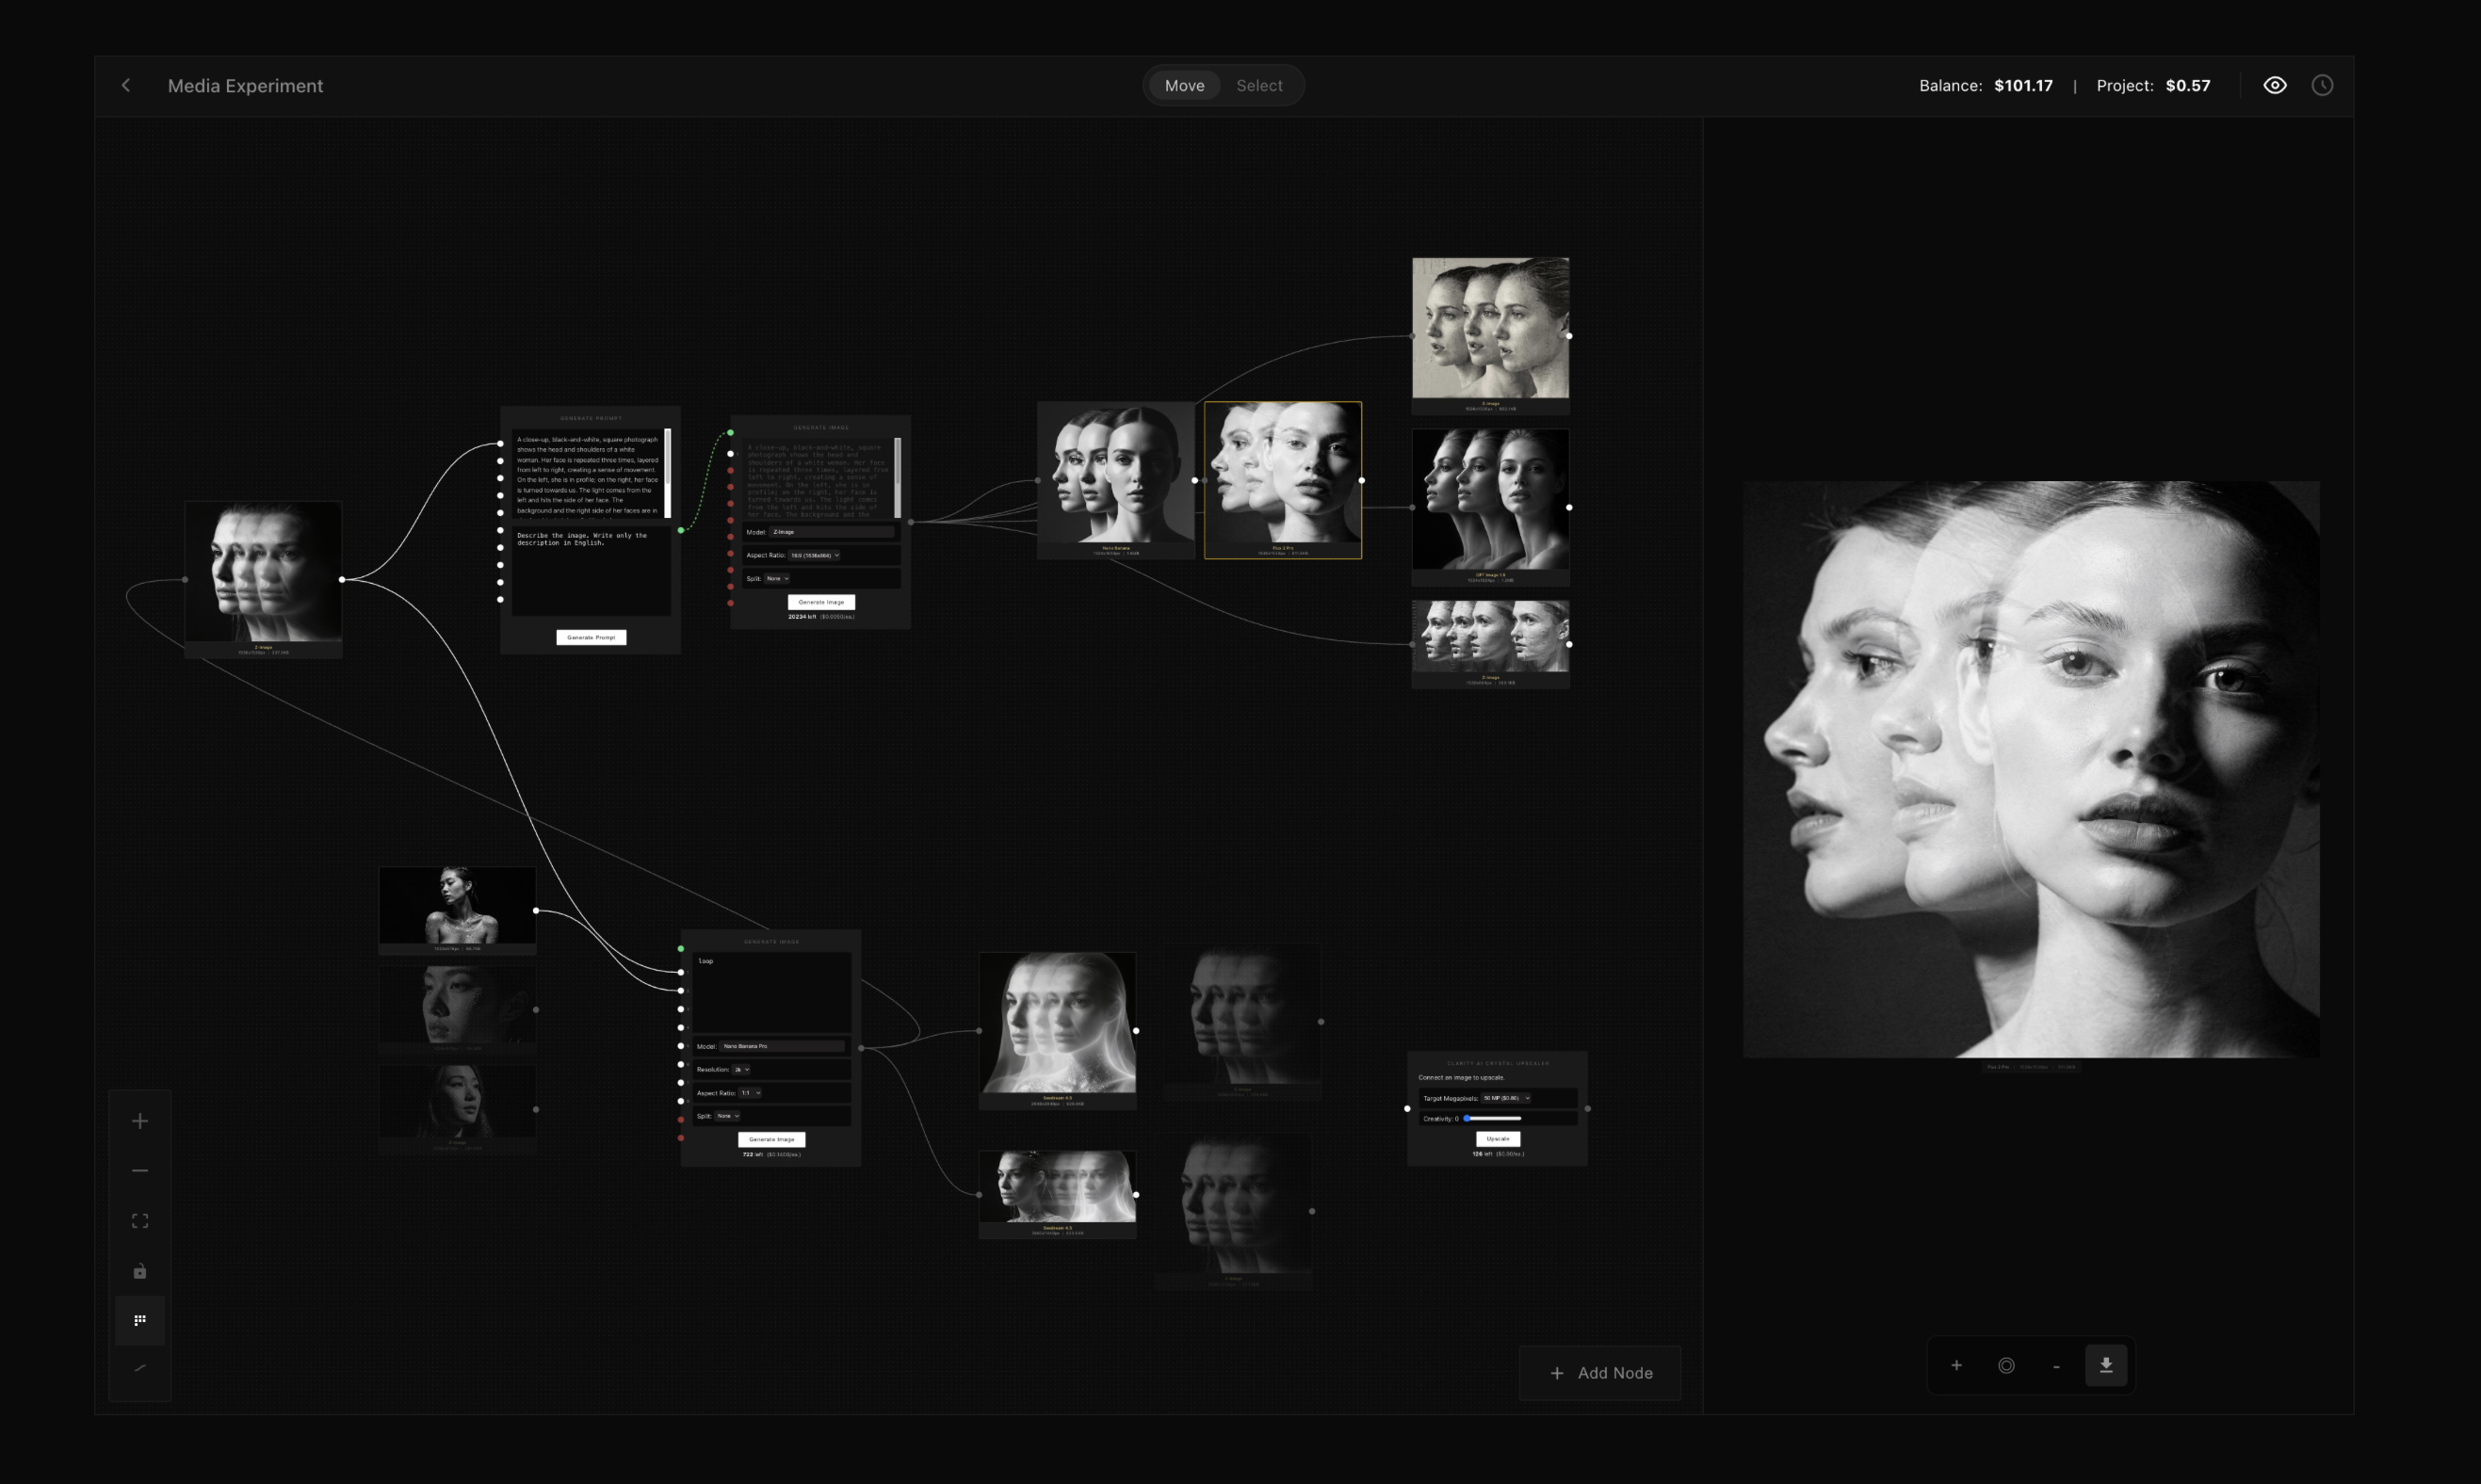Open Resolution 2k dropdown
This screenshot has width=2481, height=1484.
tap(742, 1070)
